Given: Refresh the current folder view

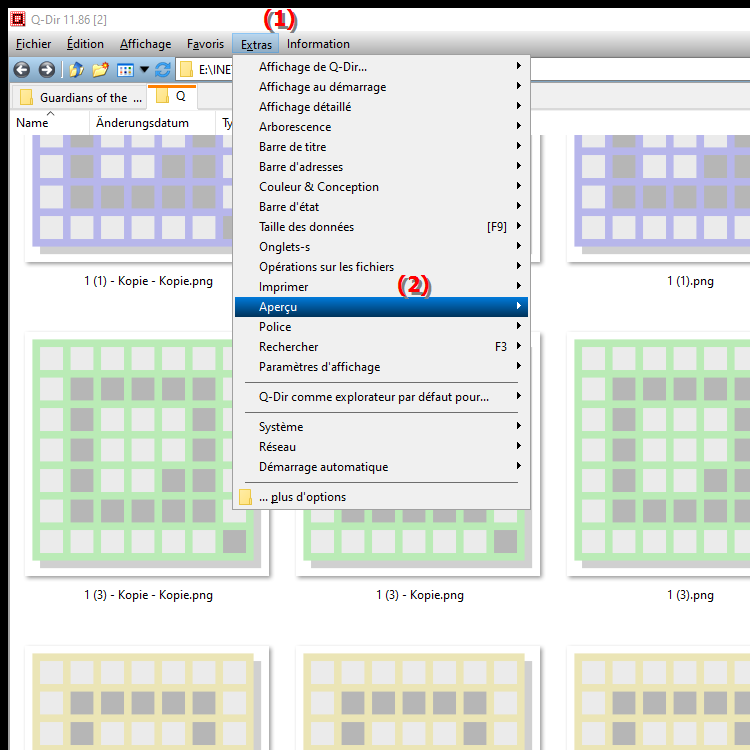Looking at the screenshot, I should (163, 70).
